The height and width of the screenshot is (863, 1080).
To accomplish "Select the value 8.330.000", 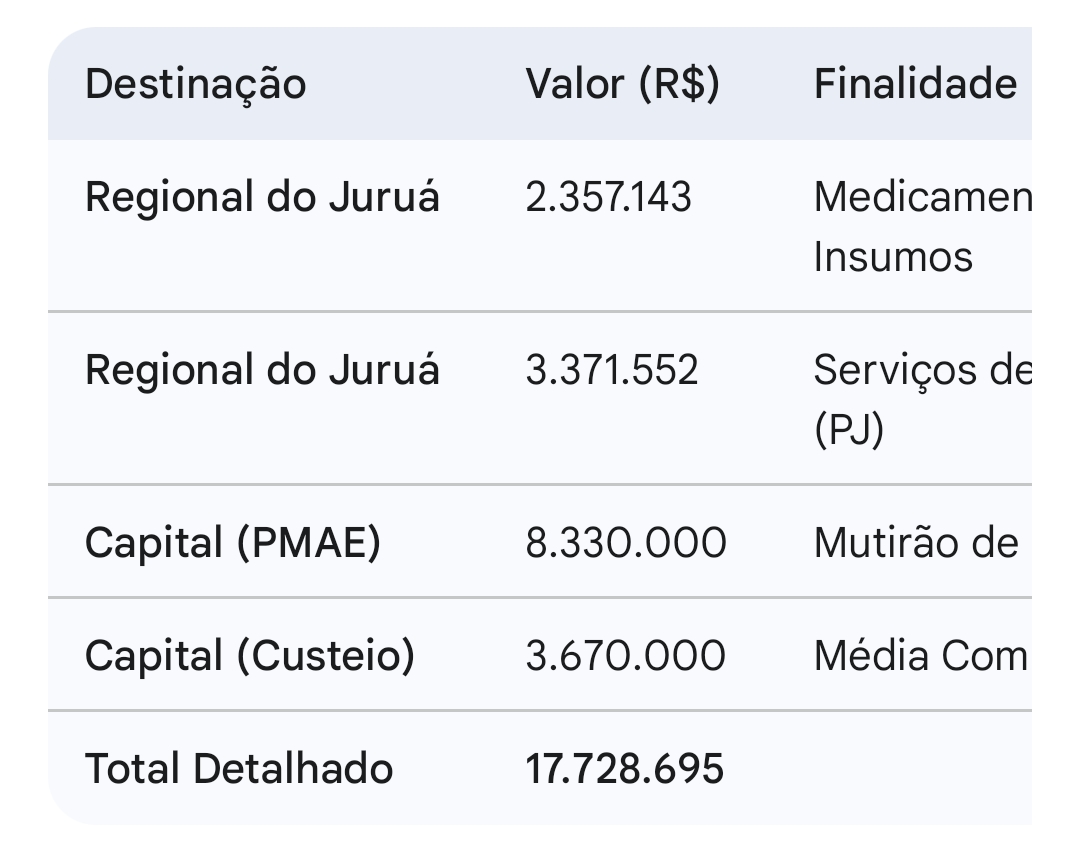I will click(x=626, y=543).
